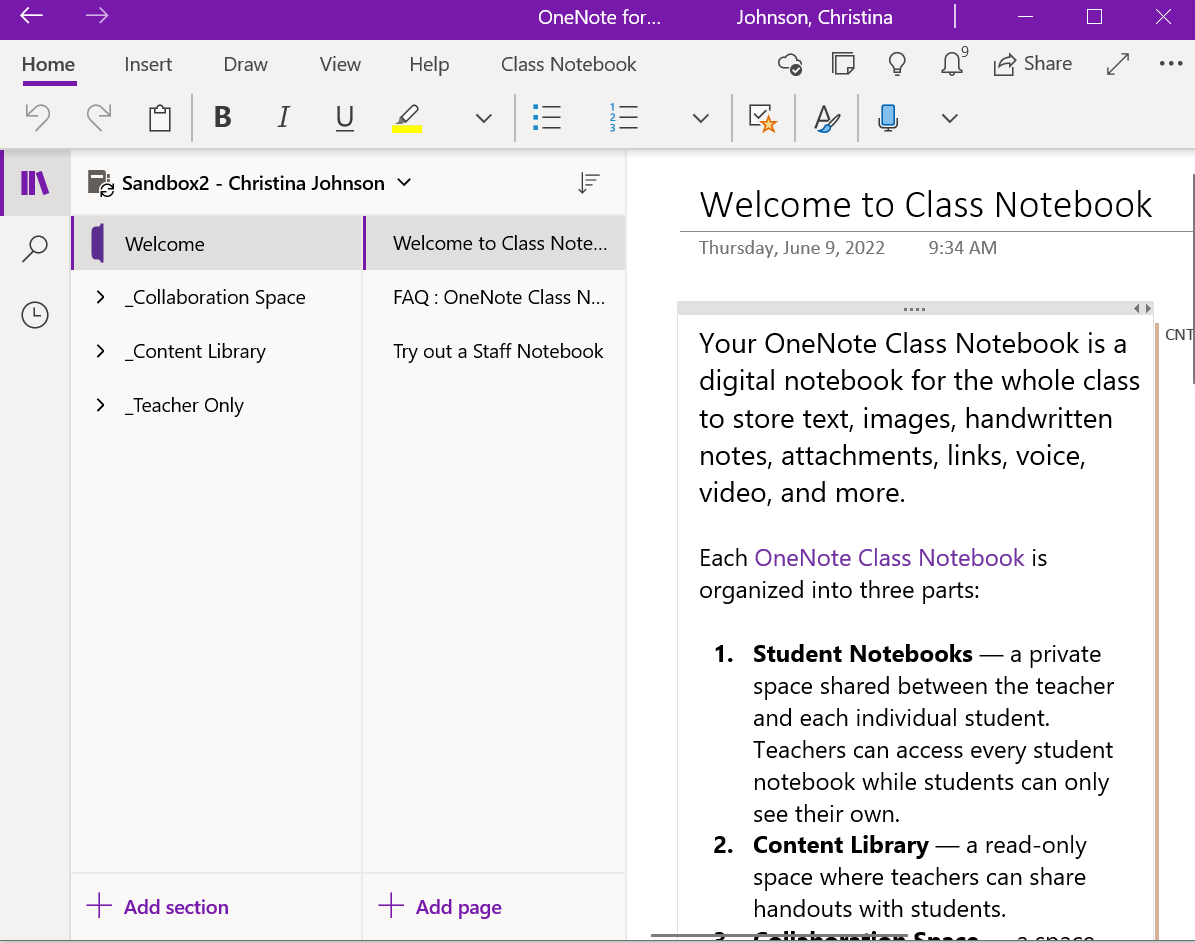
Task: Open the notifications bell
Action: click(x=952, y=65)
